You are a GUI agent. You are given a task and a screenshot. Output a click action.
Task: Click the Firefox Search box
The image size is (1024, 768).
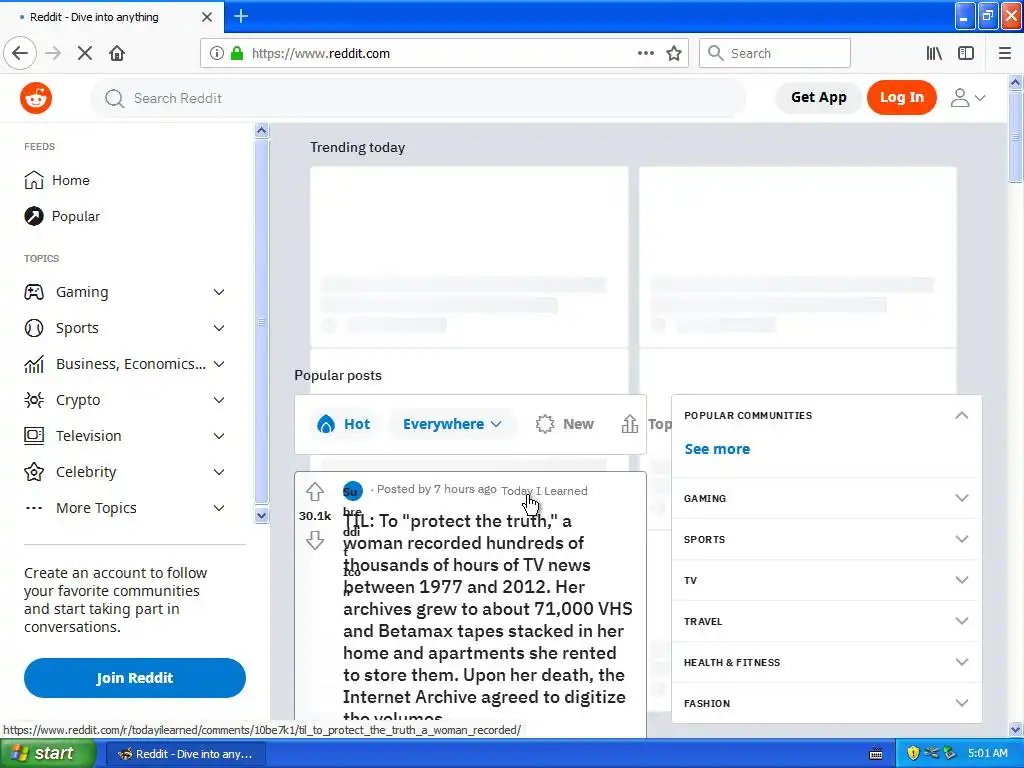pyautogui.click(x=775, y=53)
